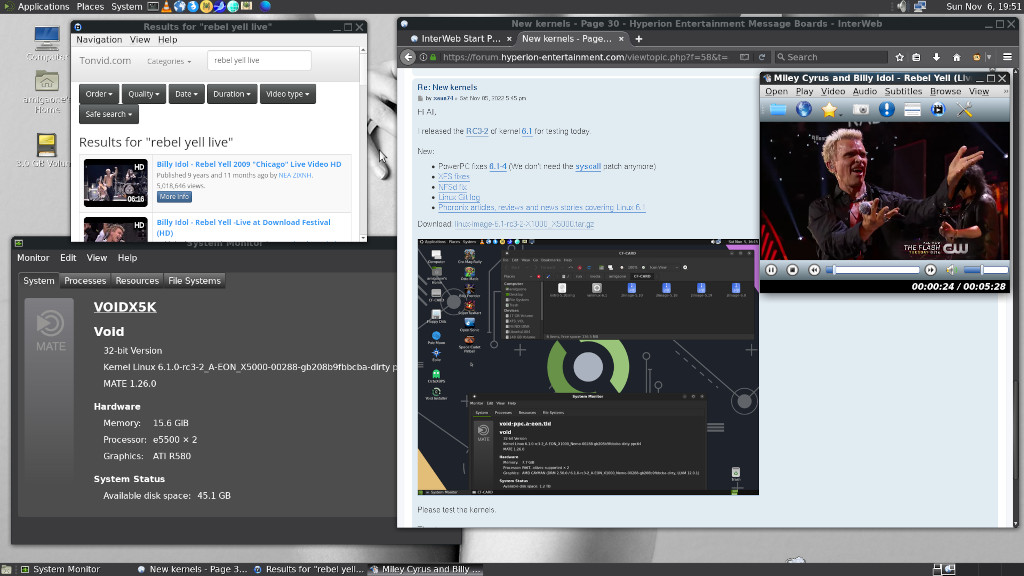Expand the Order dropdown on Tonvid
This screenshot has height=576, width=1024.
[99, 94]
